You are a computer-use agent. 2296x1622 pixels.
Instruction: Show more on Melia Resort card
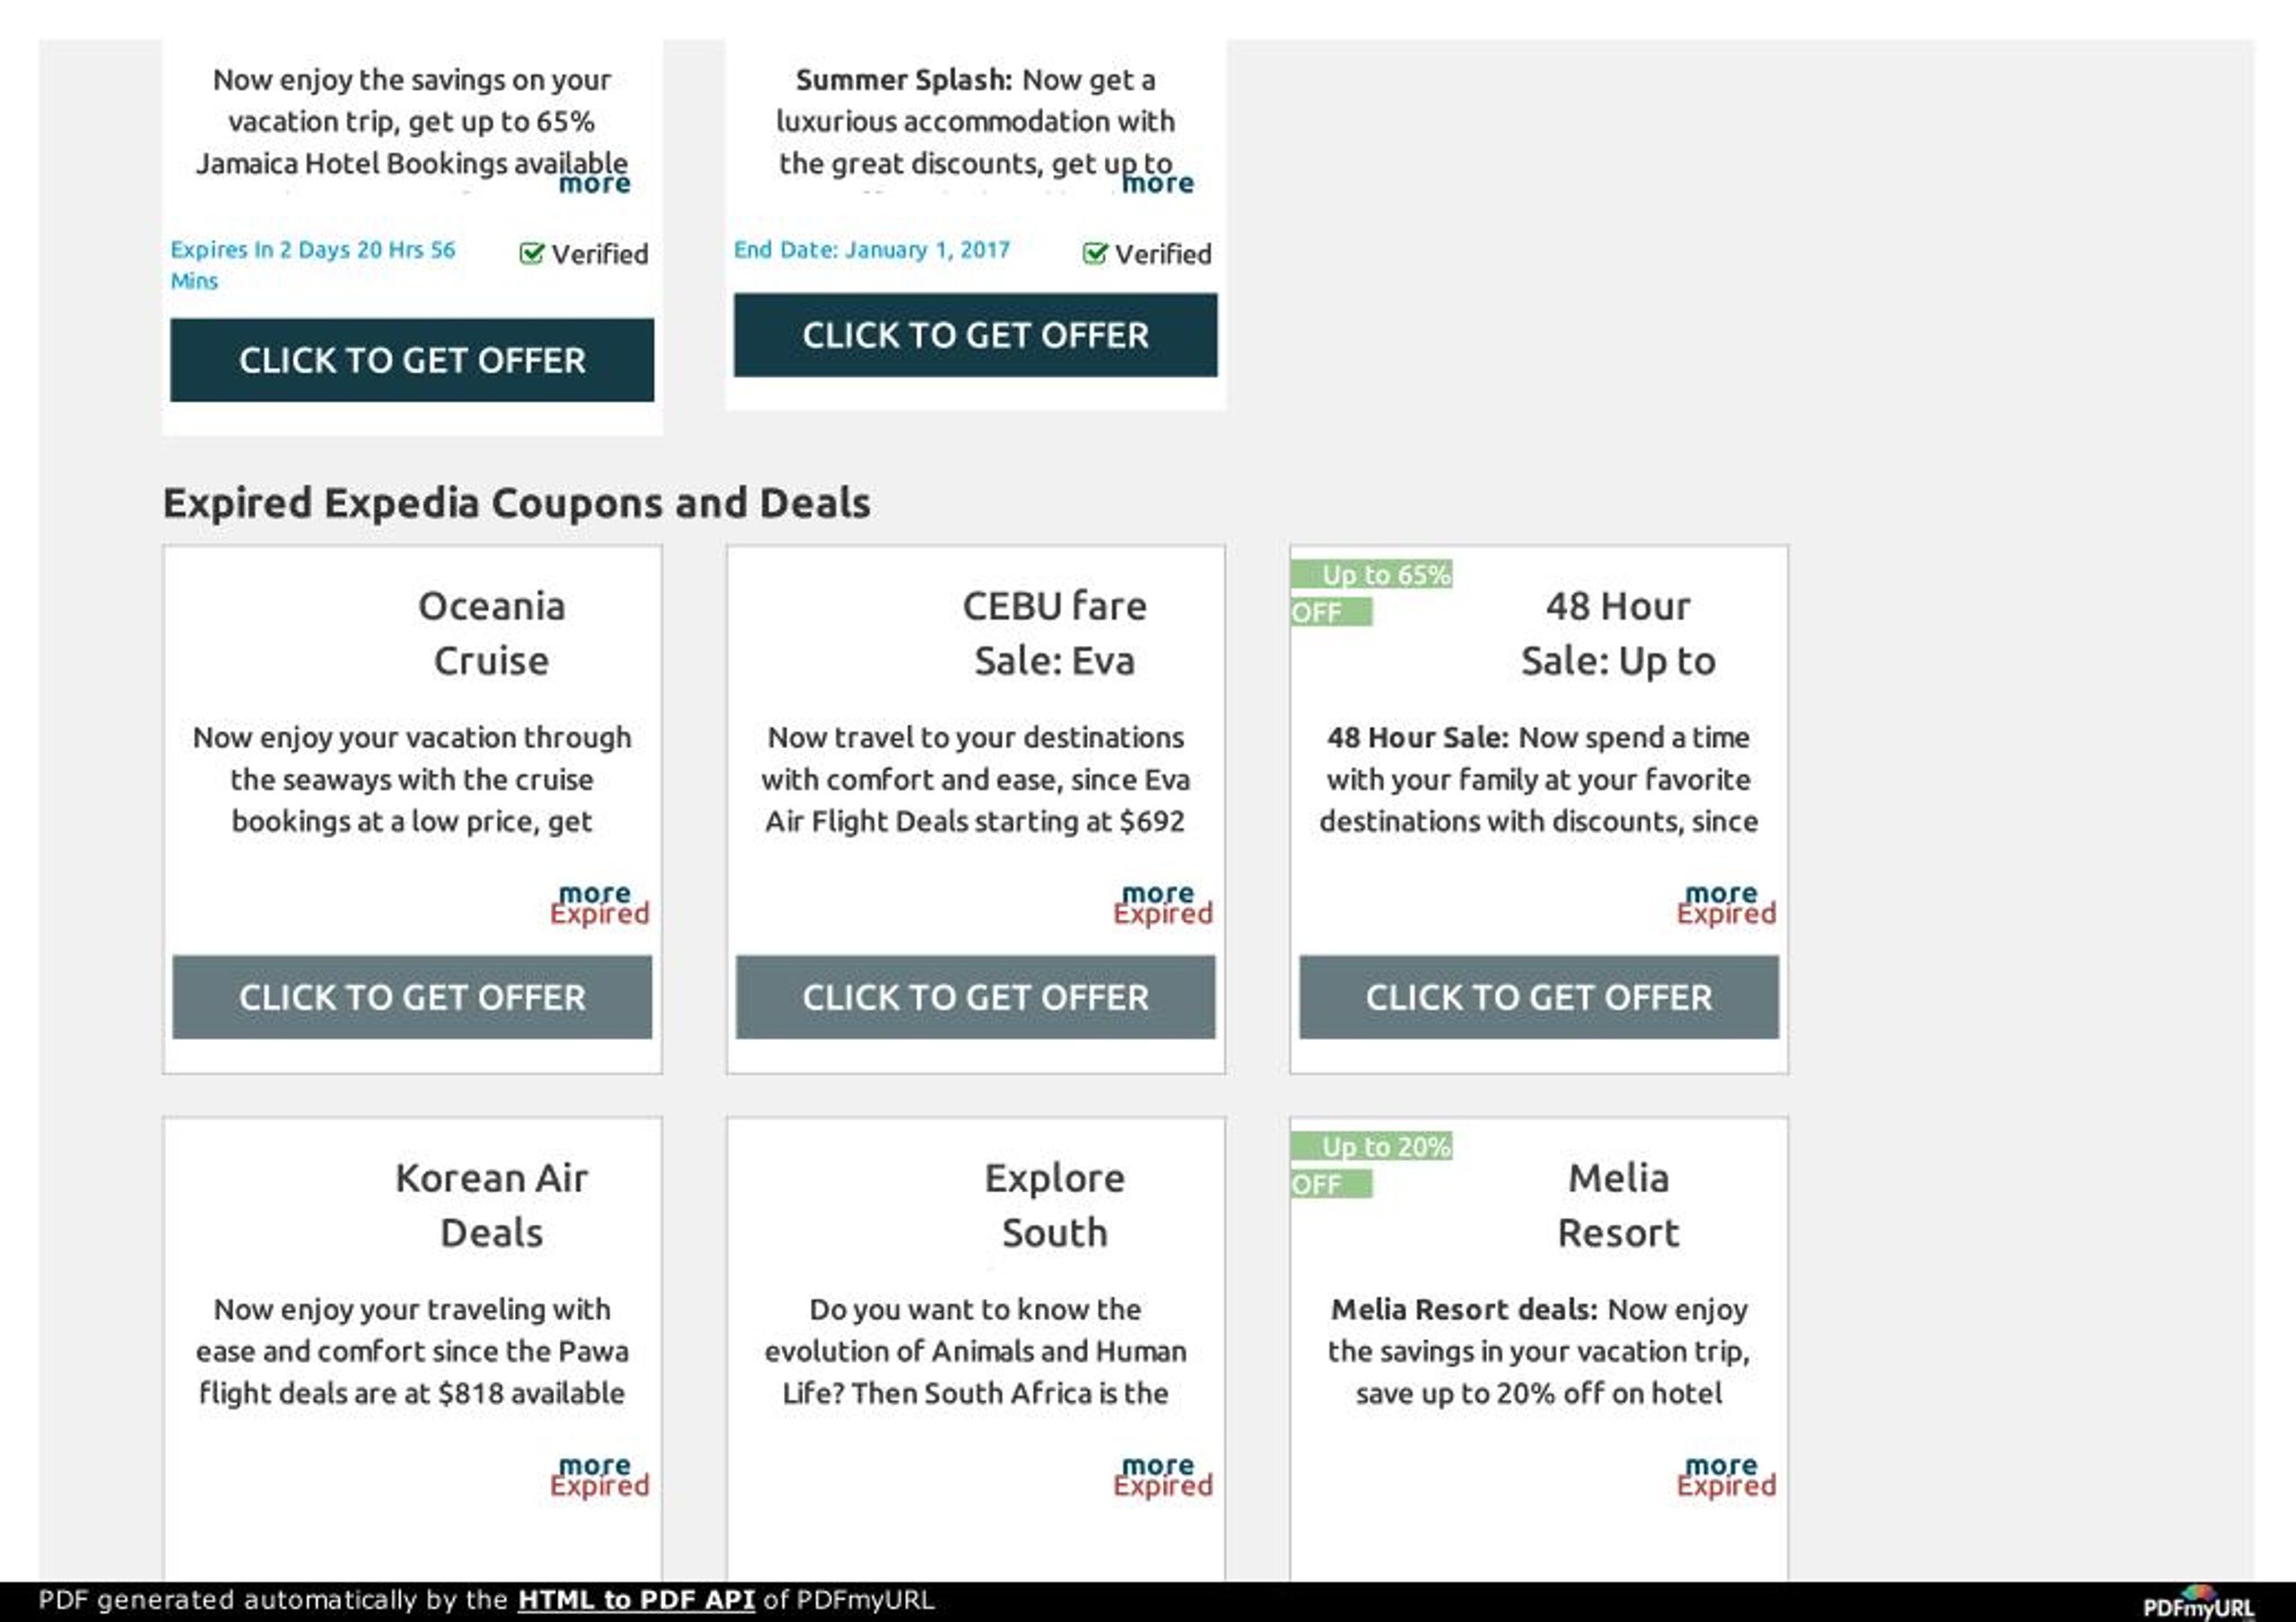pyautogui.click(x=1720, y=1464)
